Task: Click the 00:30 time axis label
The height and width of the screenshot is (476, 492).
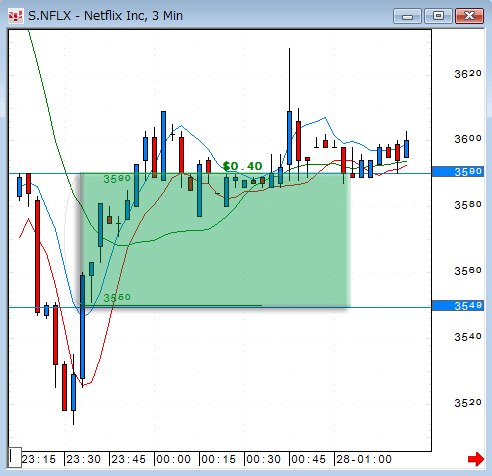Action: pyautogui.click(x=264, y=459)
